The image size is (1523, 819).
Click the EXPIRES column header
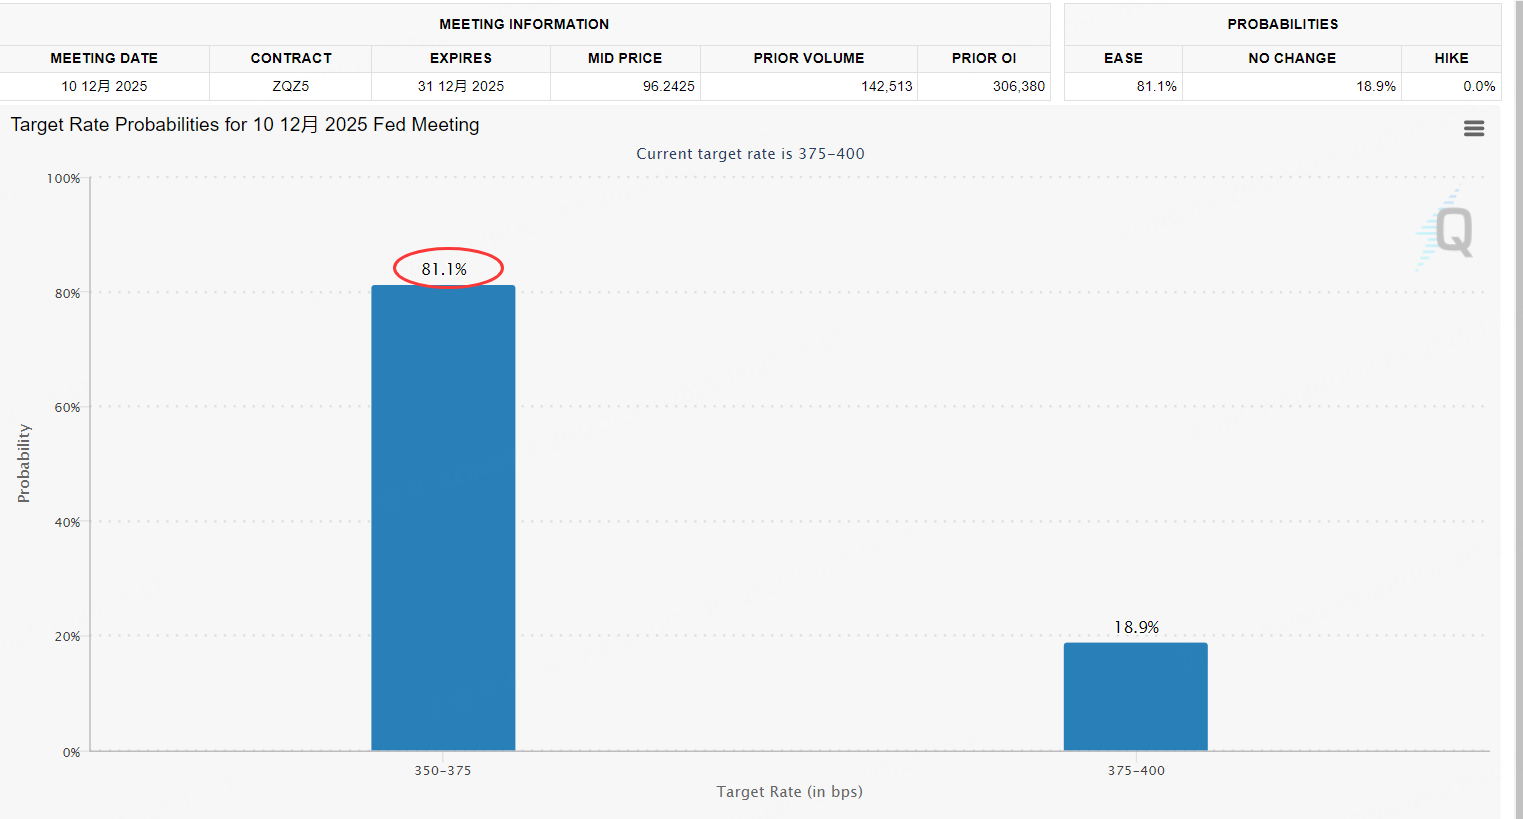click(x=461, y=58)
